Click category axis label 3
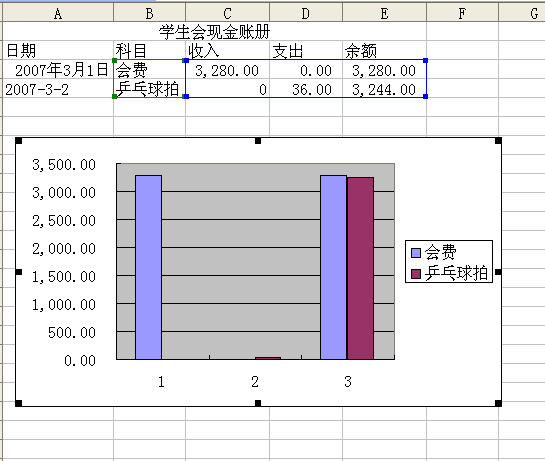The image size is (545, 461). click(x=348, y=382)
